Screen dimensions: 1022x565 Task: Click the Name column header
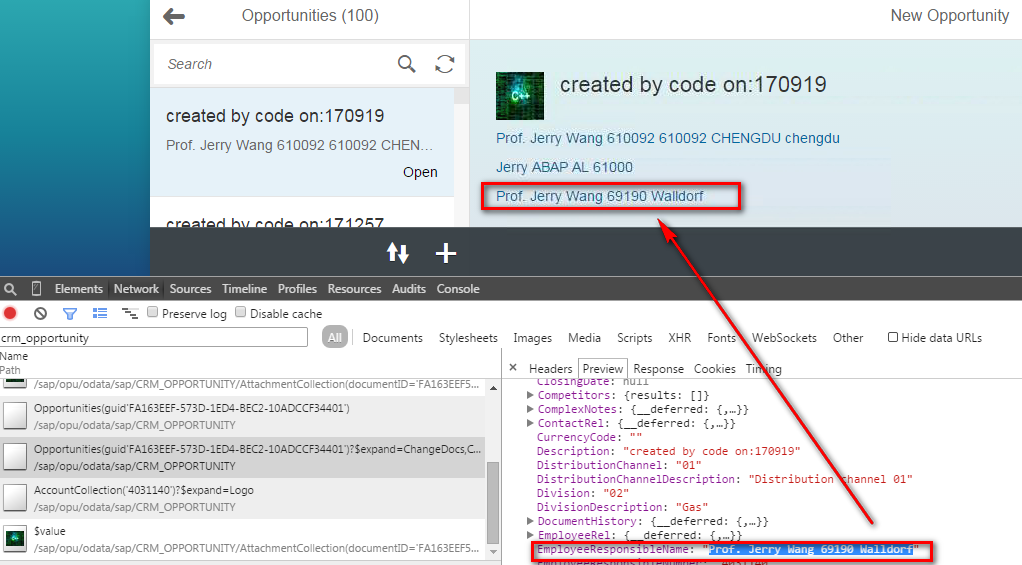[x=14, y=356]
